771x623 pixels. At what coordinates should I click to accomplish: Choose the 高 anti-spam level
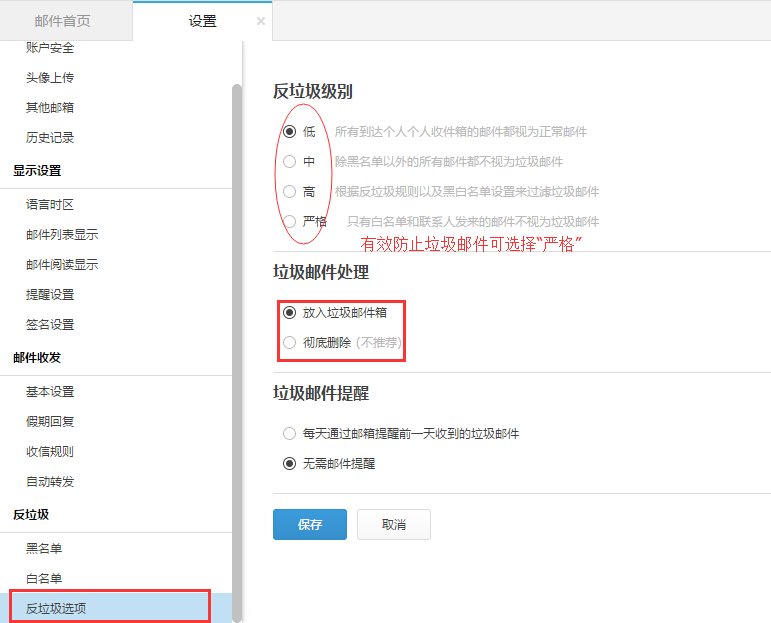290,191
